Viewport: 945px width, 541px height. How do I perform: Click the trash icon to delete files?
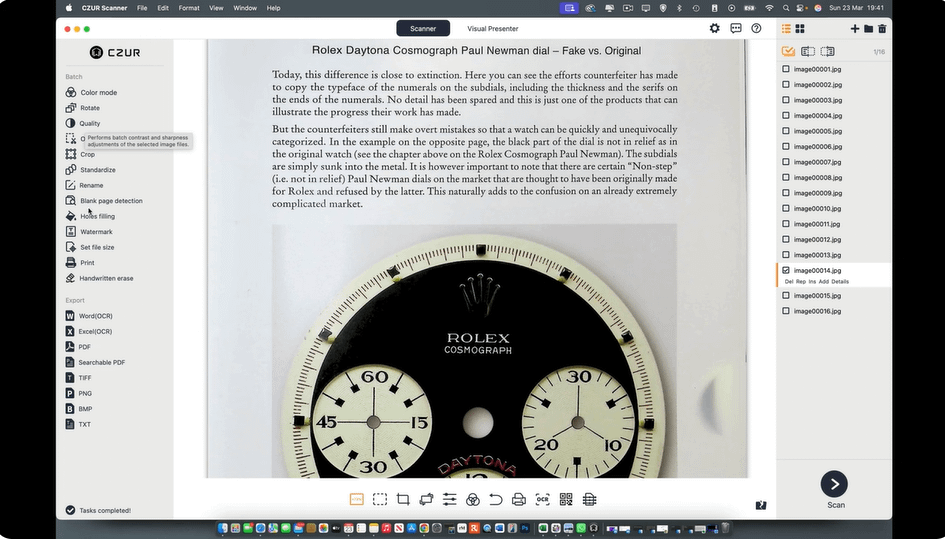882,29
